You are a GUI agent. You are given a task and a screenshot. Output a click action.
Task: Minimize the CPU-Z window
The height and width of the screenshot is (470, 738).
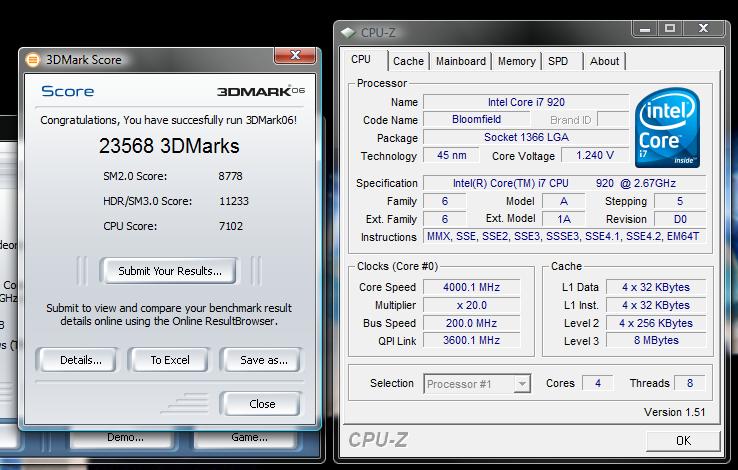pos(645,29)
